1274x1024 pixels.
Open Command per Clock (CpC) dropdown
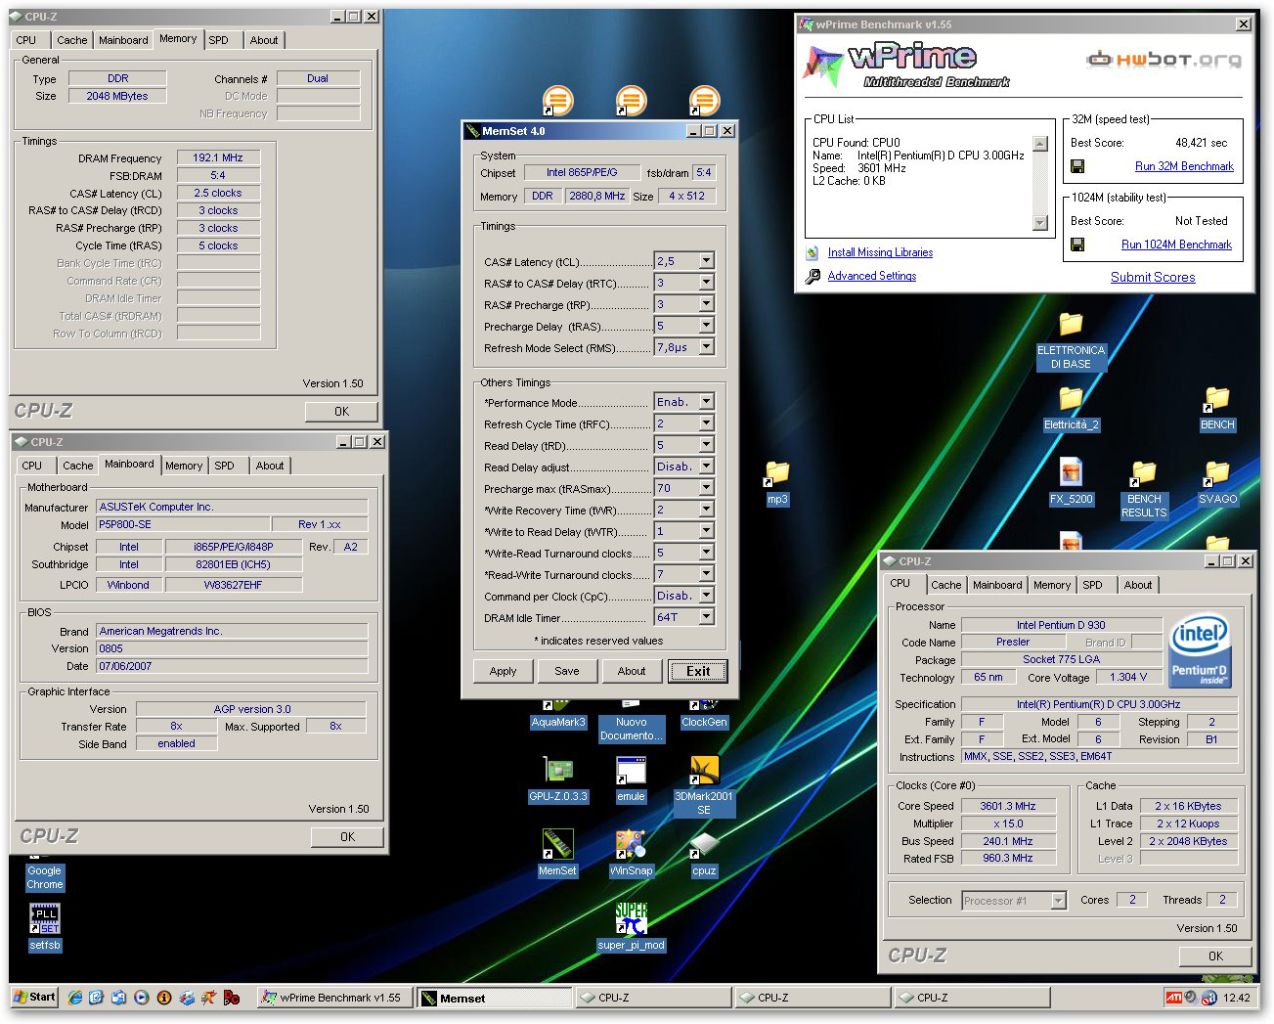pos(706,595)
